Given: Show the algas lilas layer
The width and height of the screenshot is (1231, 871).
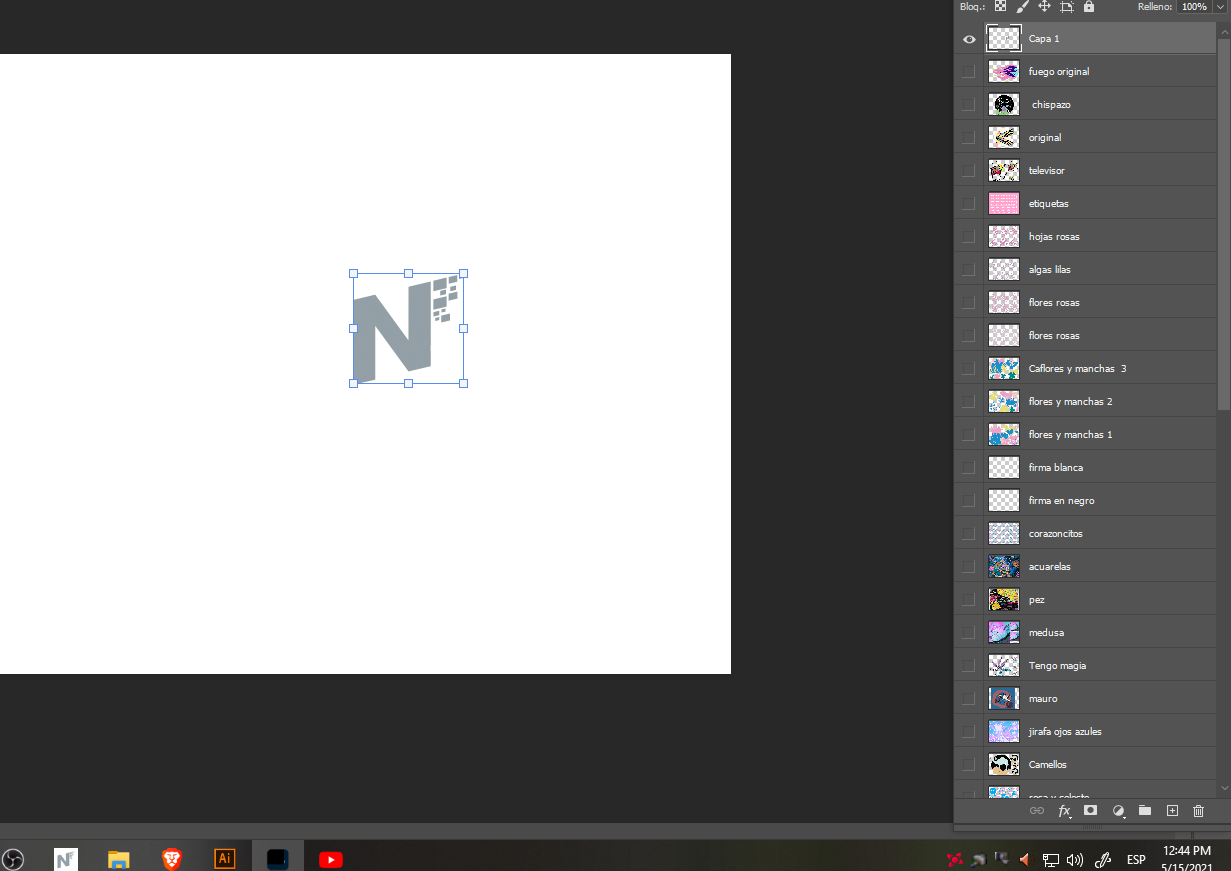Looking at the screenshot, I should (968, 270).
